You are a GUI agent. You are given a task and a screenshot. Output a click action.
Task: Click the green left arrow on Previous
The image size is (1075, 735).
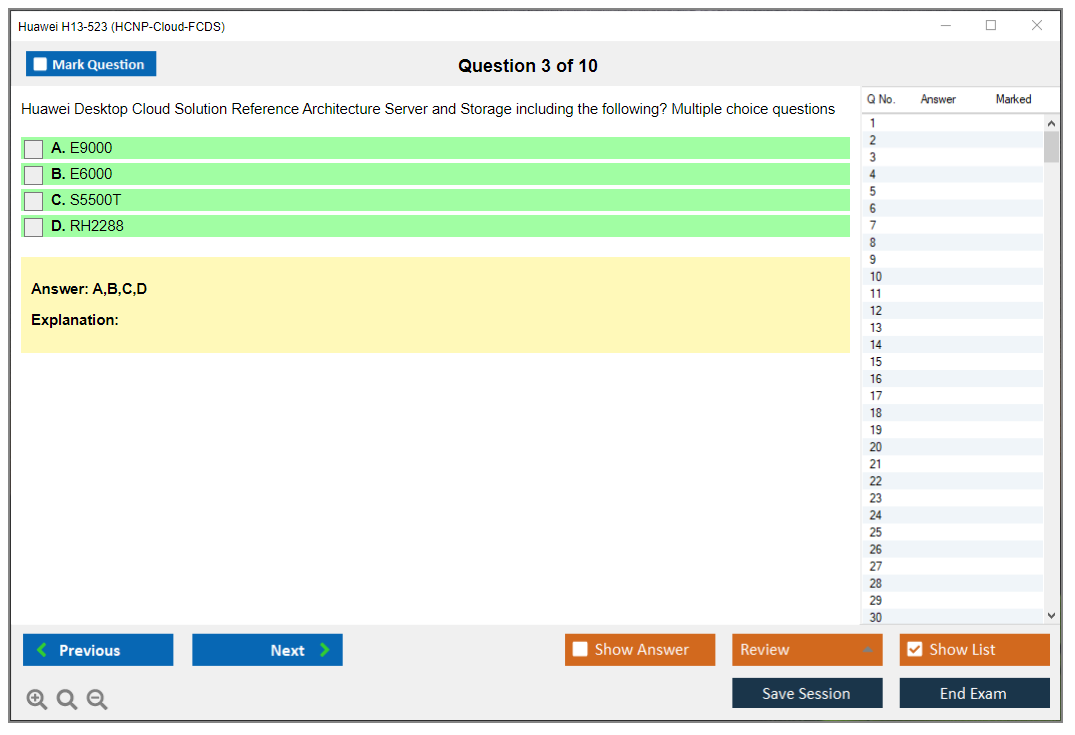coord(41,650)
